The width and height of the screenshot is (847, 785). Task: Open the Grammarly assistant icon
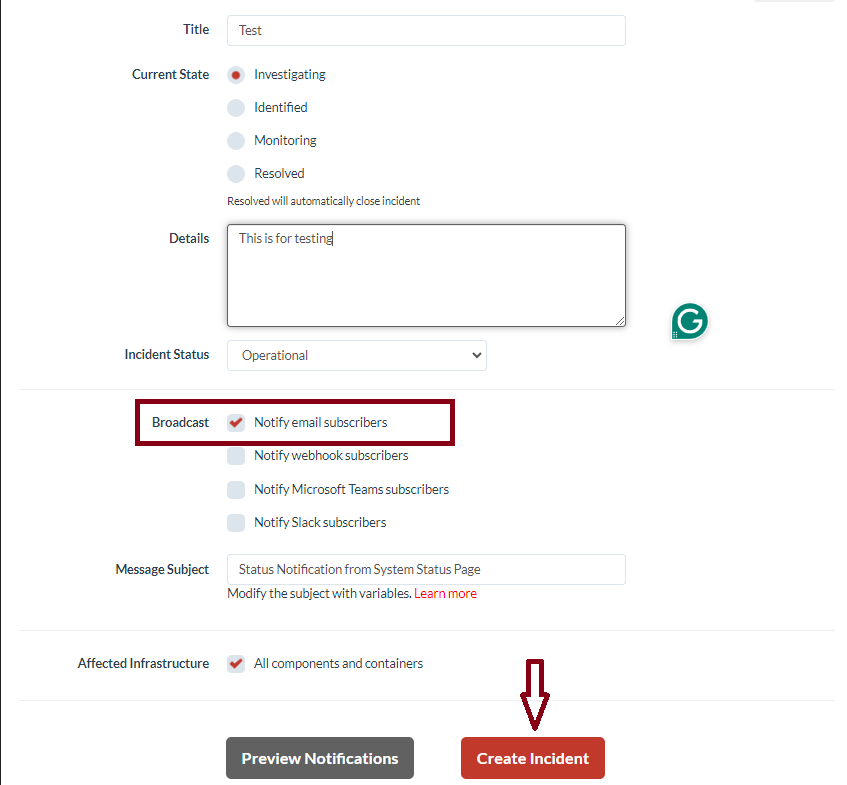point(689,321)
